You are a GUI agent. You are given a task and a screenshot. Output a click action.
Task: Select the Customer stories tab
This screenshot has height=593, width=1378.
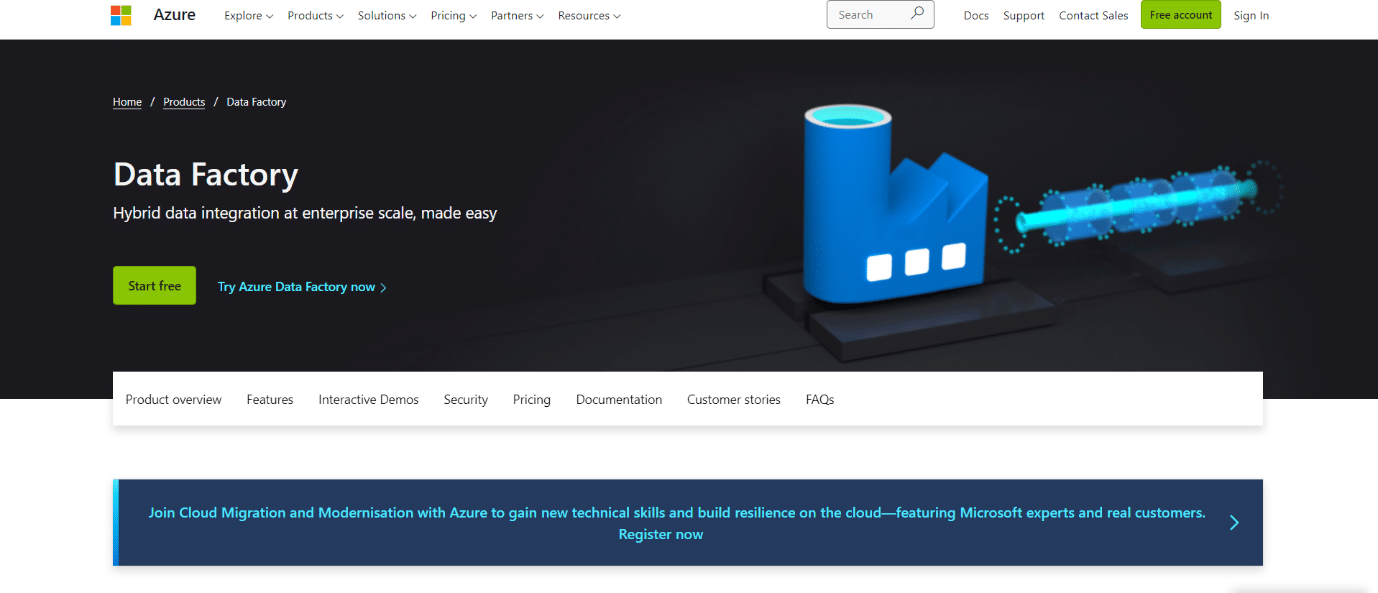[x=734, y=399]
